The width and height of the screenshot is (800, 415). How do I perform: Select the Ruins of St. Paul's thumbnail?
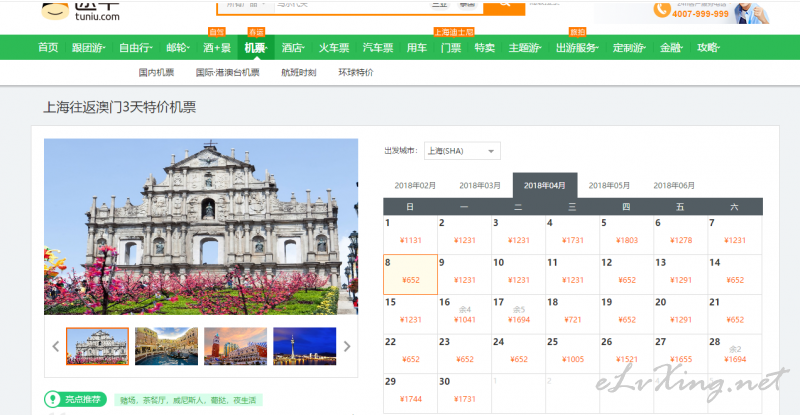tap(97, 346)
